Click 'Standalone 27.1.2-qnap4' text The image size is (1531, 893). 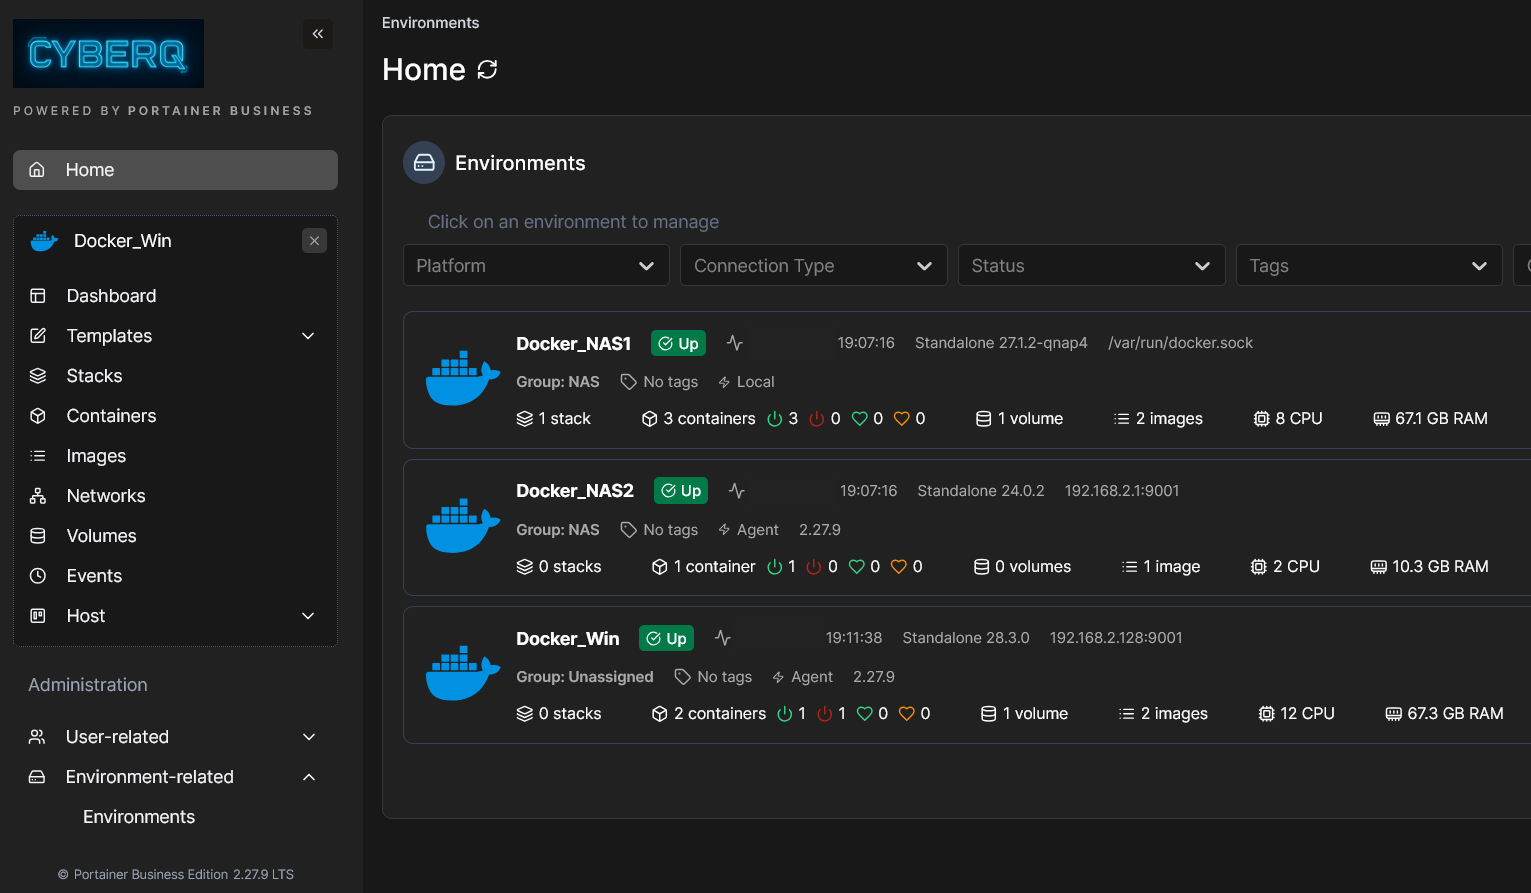pos(1001,343)
